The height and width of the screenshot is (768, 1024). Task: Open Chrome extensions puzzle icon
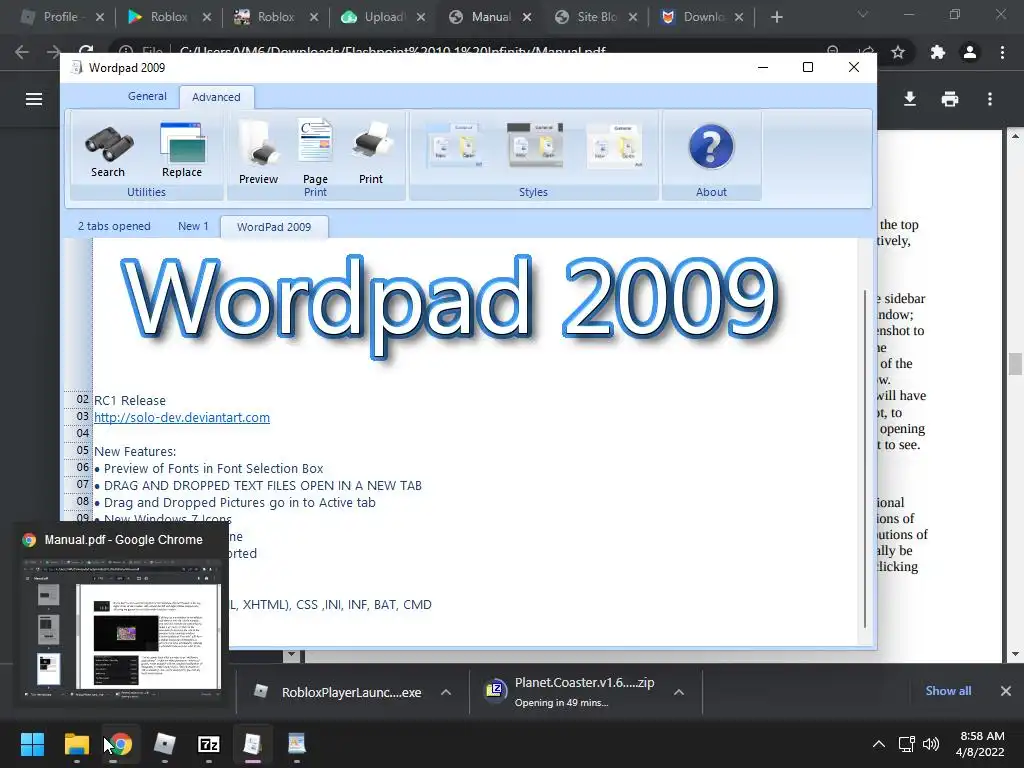pos(938,52)
